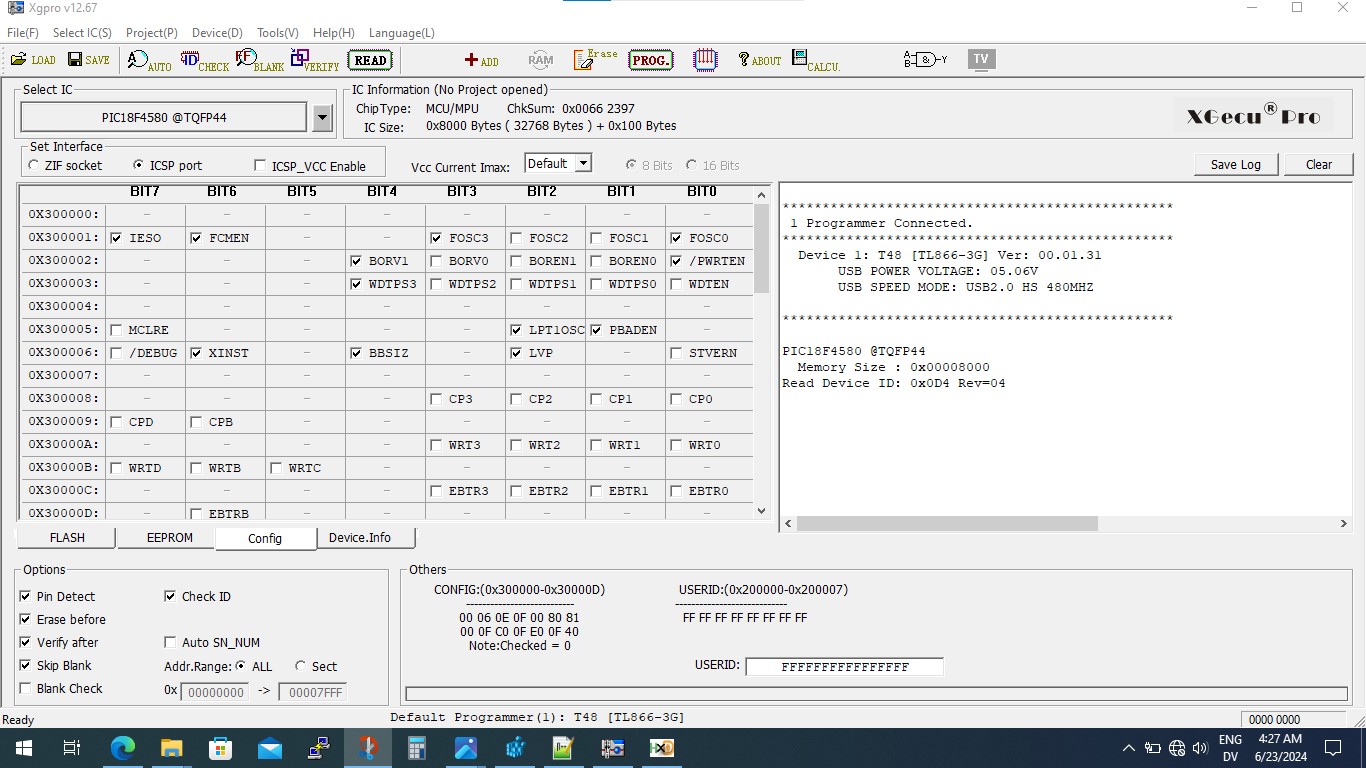The image size is (1366, 768).
Task: Open the ABOUT toolbar item
Action: click(760, 60)
